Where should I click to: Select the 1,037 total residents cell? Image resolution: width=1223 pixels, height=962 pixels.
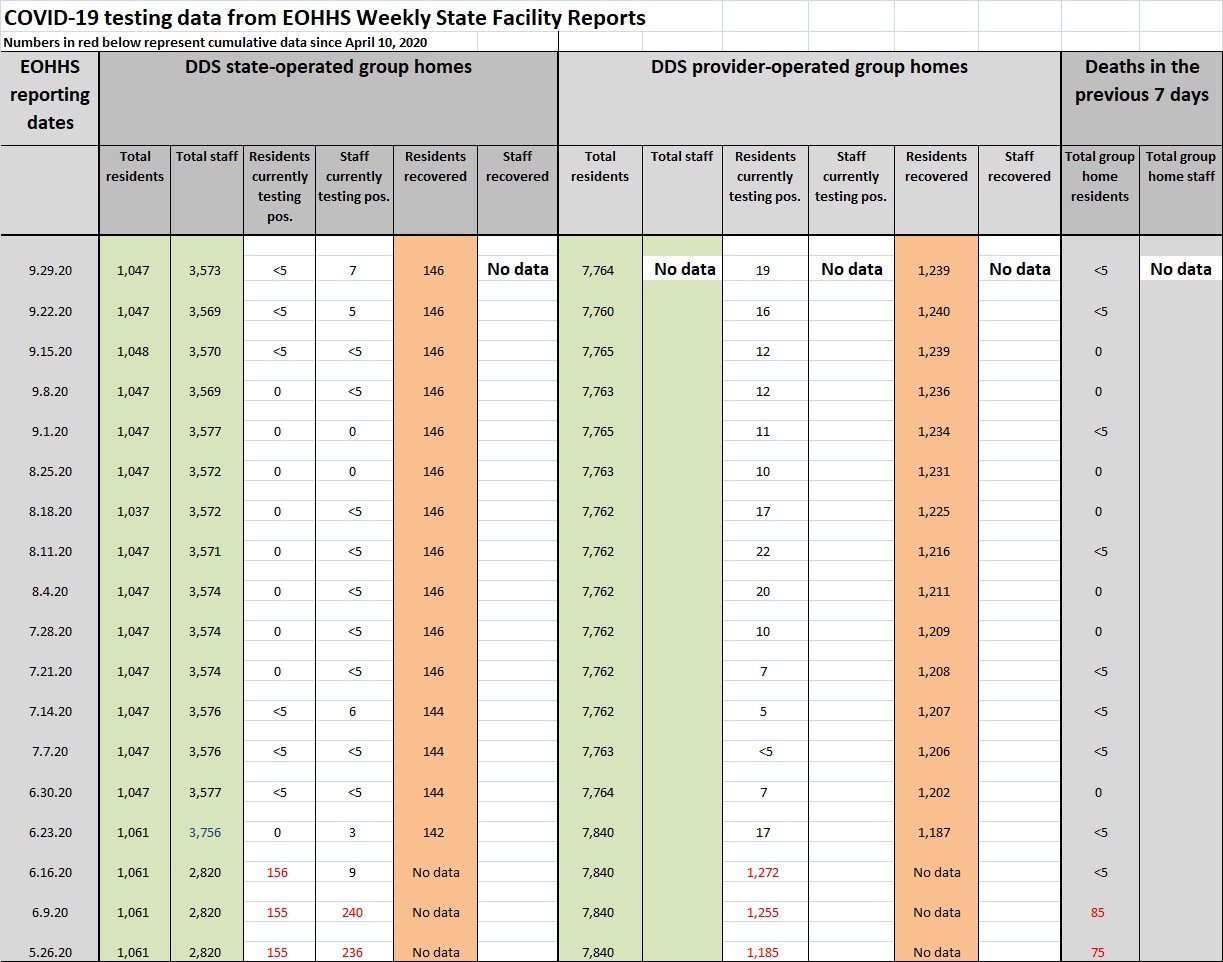(135, 511)
